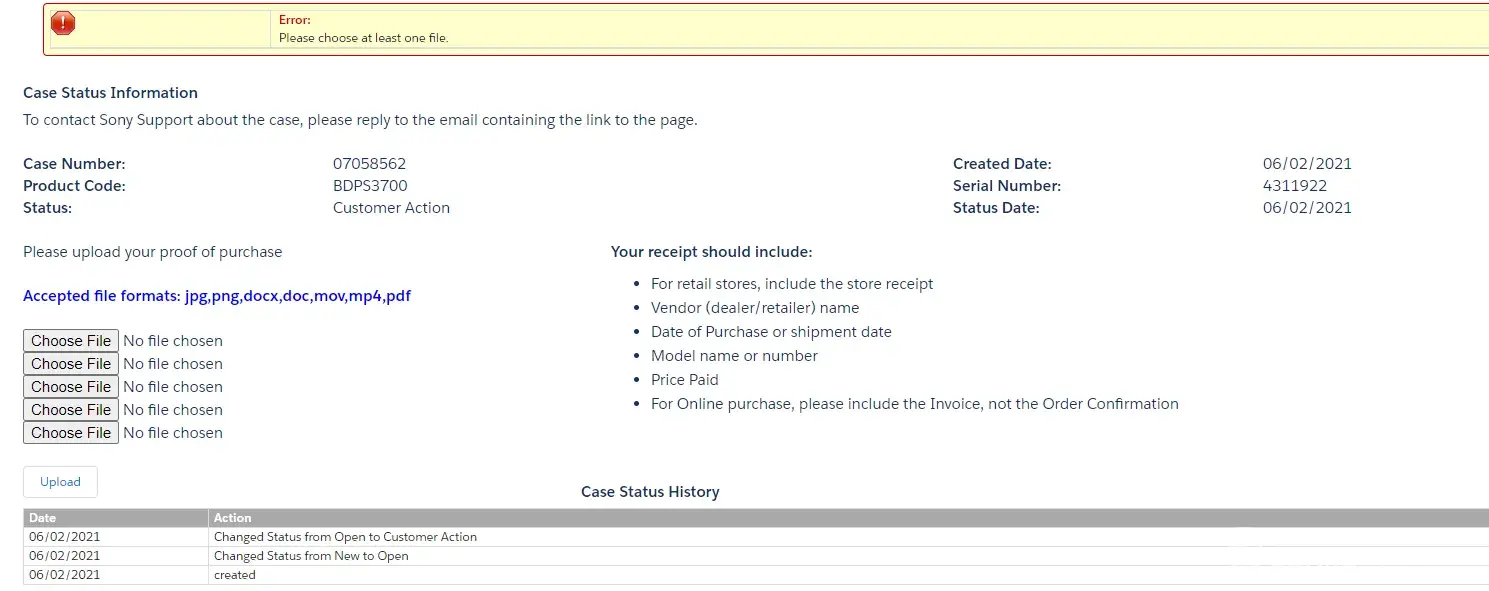This screenshot has height=591, width=1489.
Task: Click the second Choose File button
Action: (71, 364)
